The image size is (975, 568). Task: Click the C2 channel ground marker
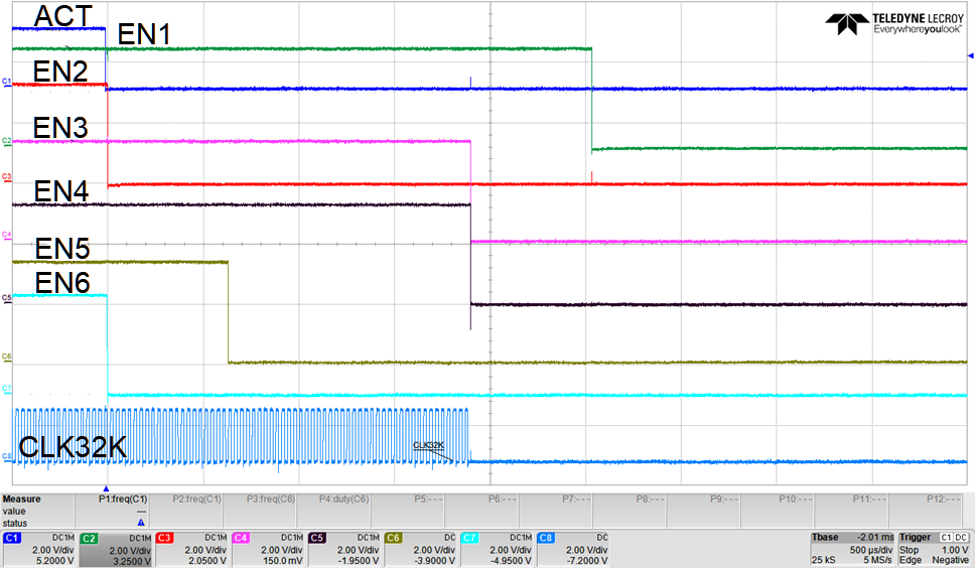[6, 141]
